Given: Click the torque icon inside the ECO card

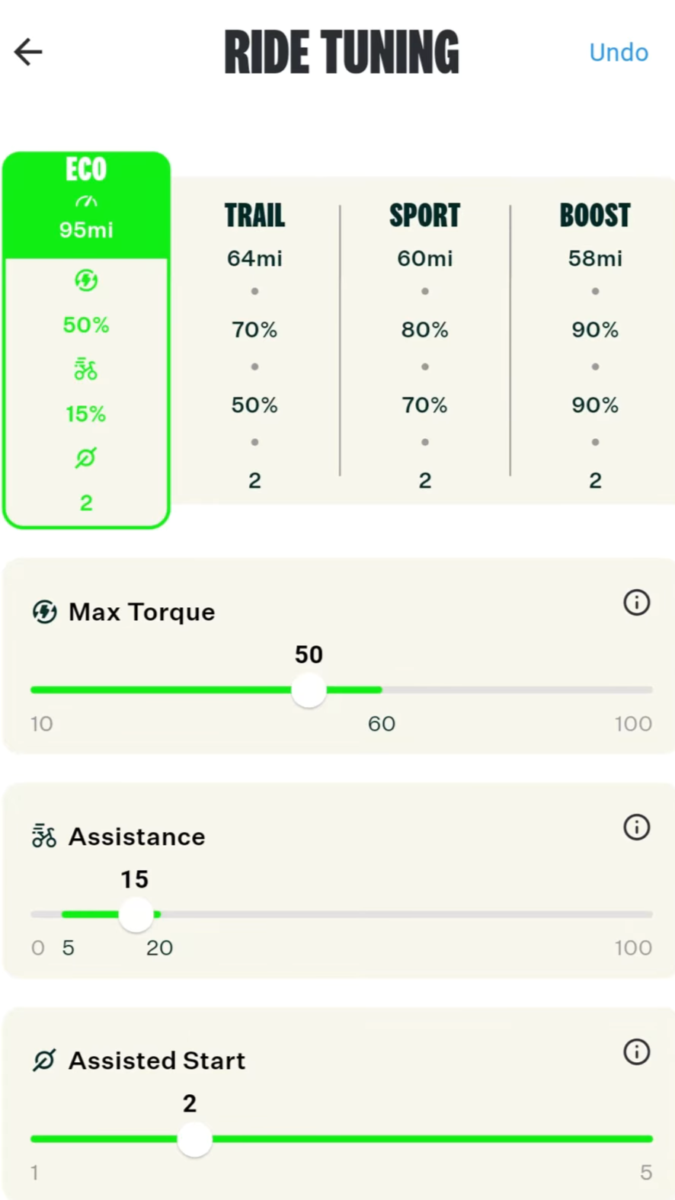Looking at the screenshot, I should click(86, 281).
